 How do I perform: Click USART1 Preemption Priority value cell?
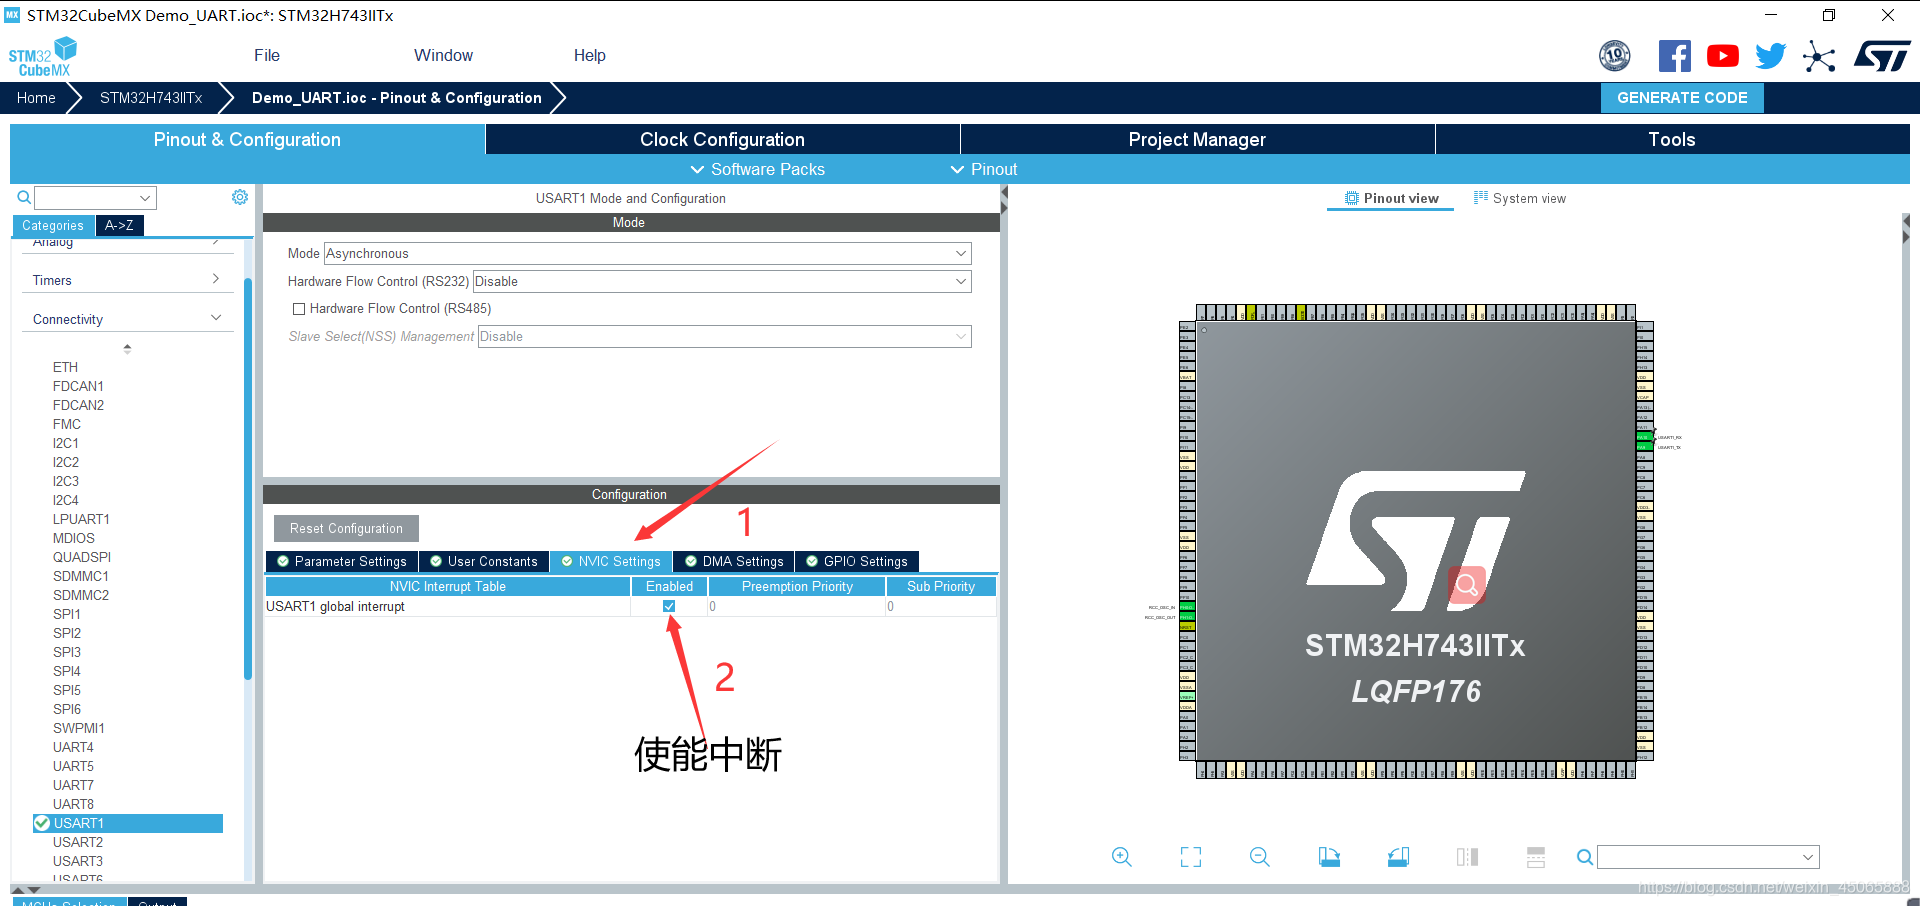(x=797, y=606)
